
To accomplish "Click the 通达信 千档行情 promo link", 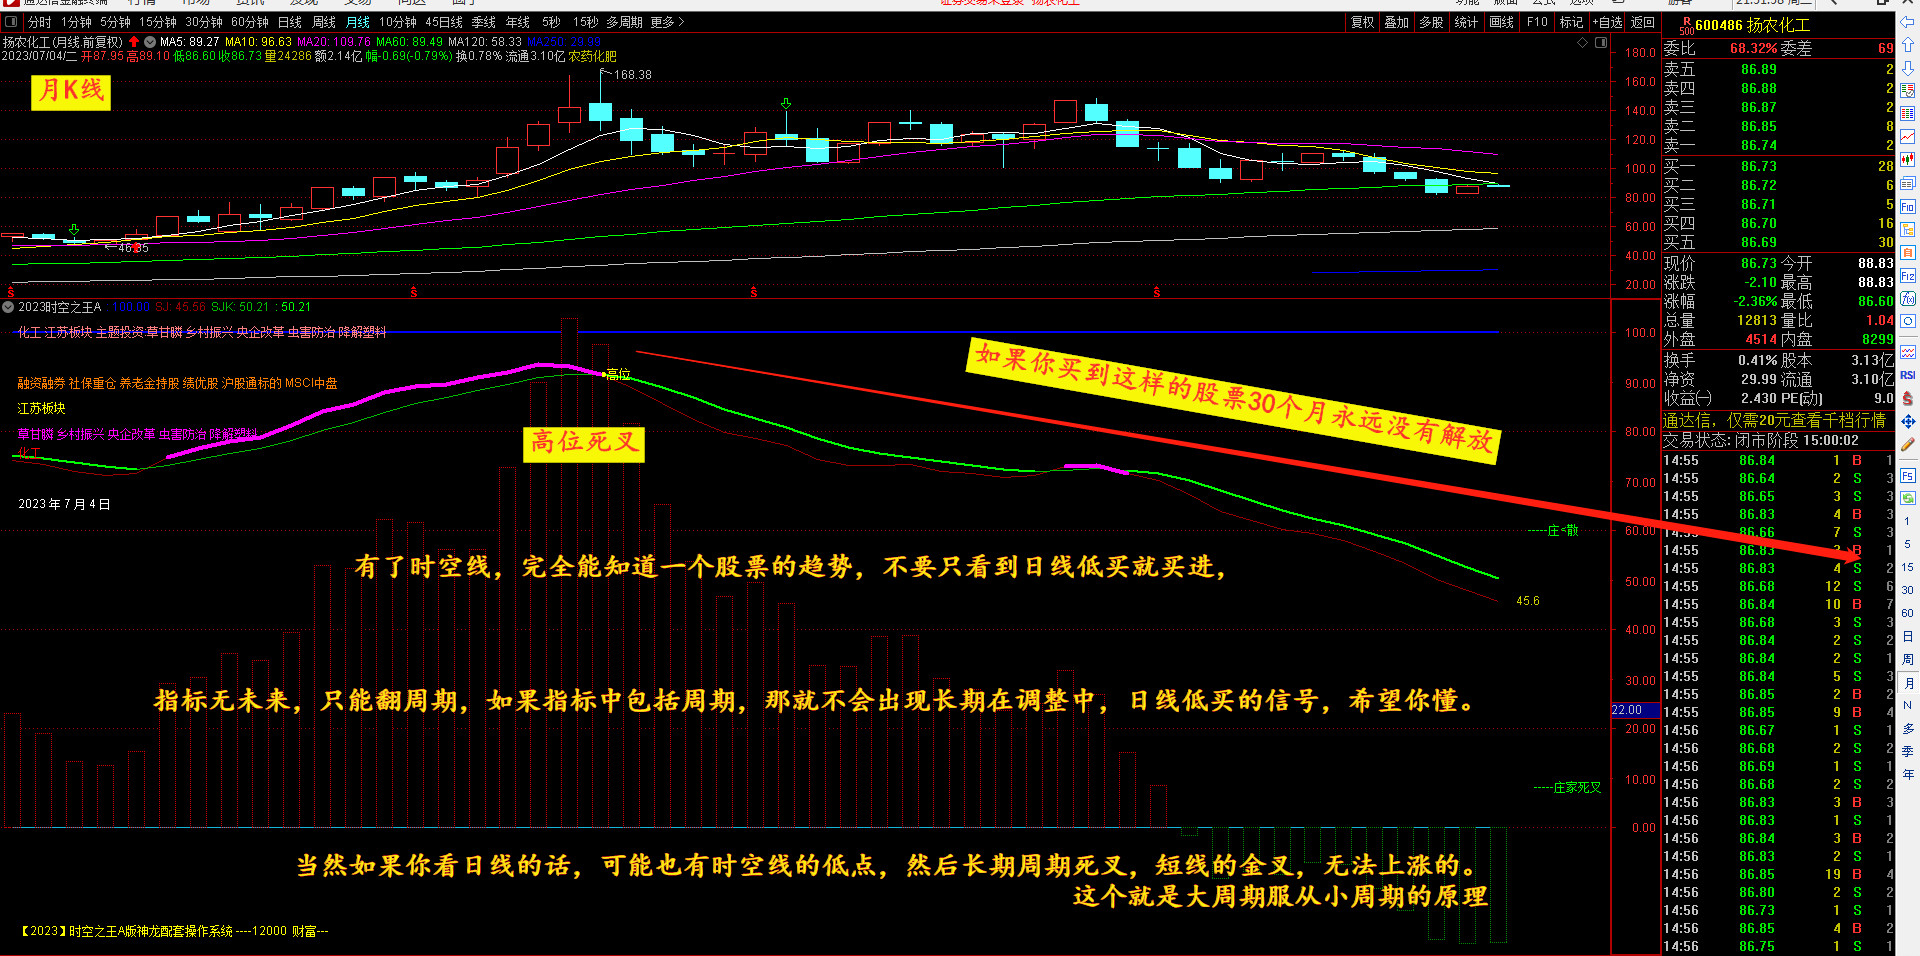I will [x=1774, y=420].
